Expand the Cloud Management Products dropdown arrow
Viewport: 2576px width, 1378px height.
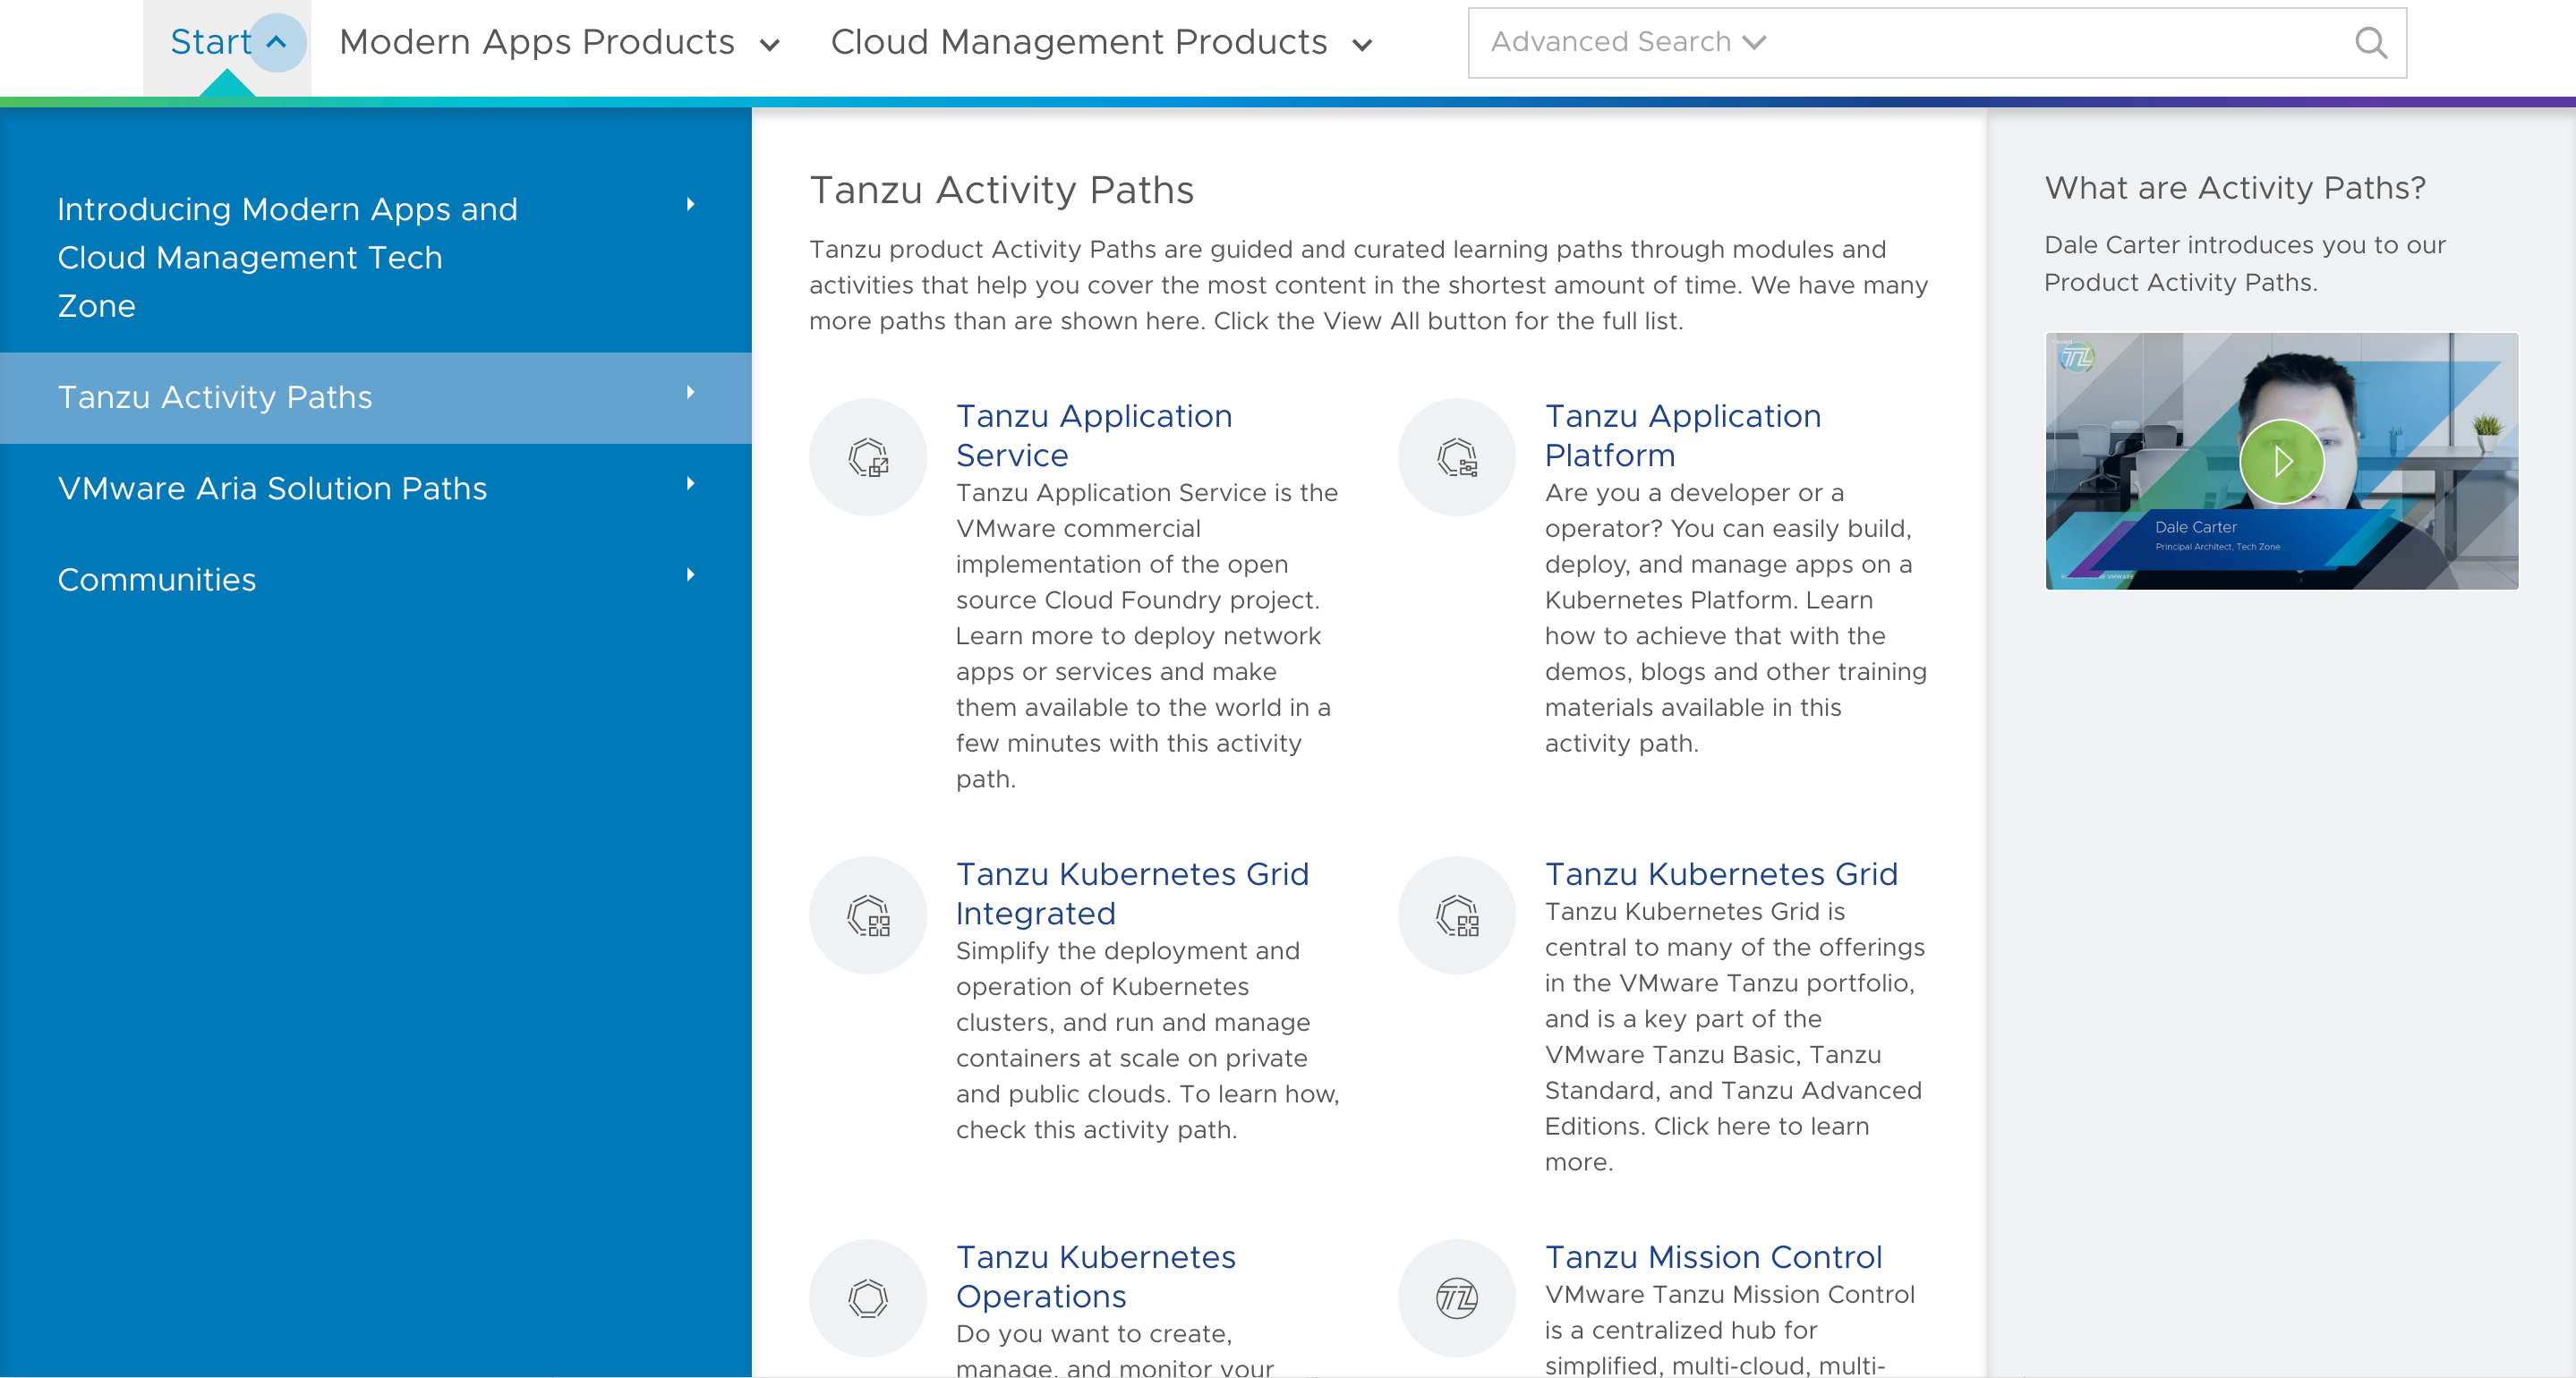tap(1362, 45)
